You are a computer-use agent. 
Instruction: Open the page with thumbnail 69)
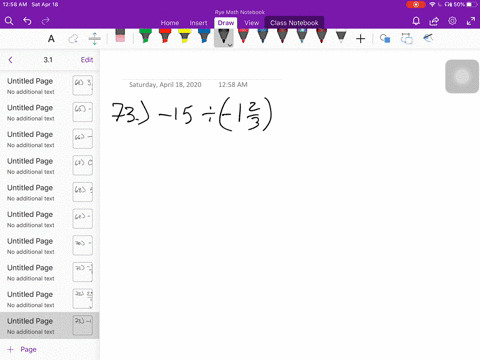[x=50, y=219]
